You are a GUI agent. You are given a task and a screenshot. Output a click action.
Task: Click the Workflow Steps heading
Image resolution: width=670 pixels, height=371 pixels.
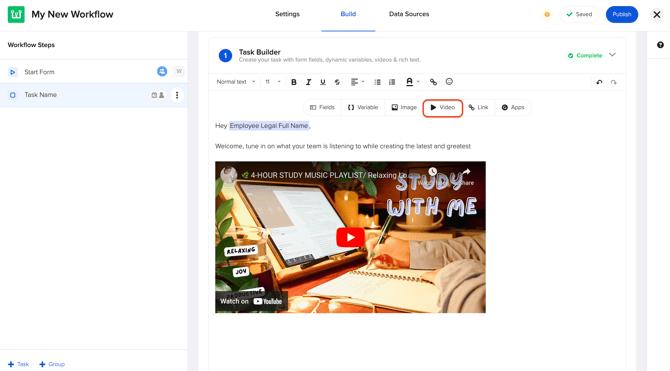[x=31, y=45]
